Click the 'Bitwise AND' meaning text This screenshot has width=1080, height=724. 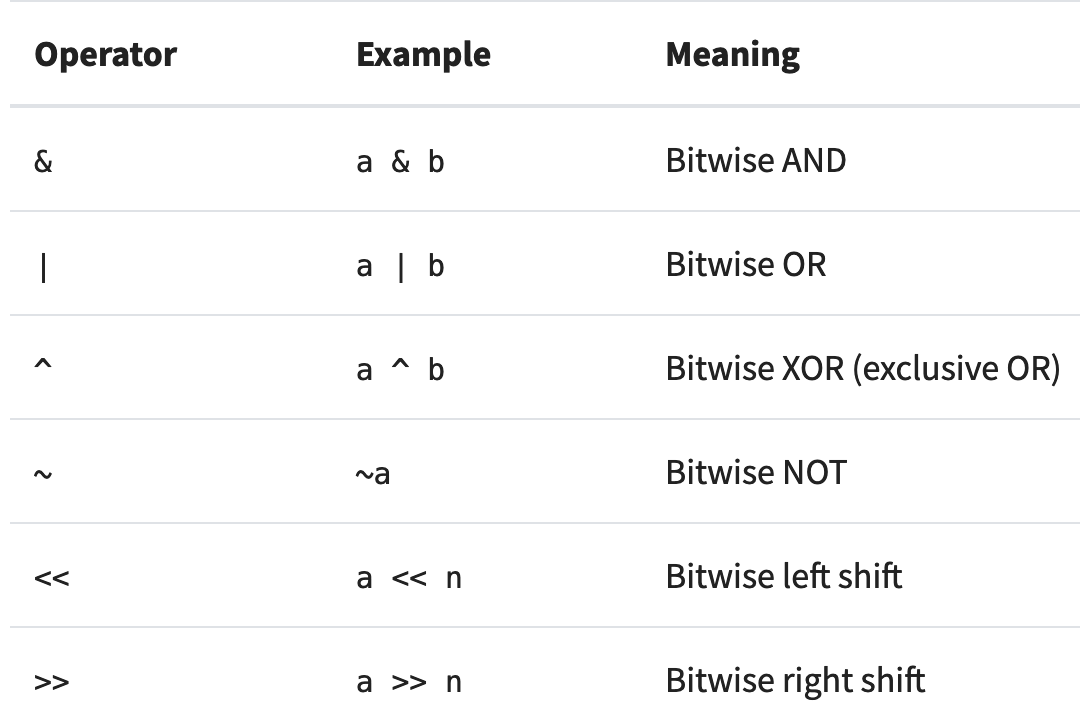(x=755, y=161)
